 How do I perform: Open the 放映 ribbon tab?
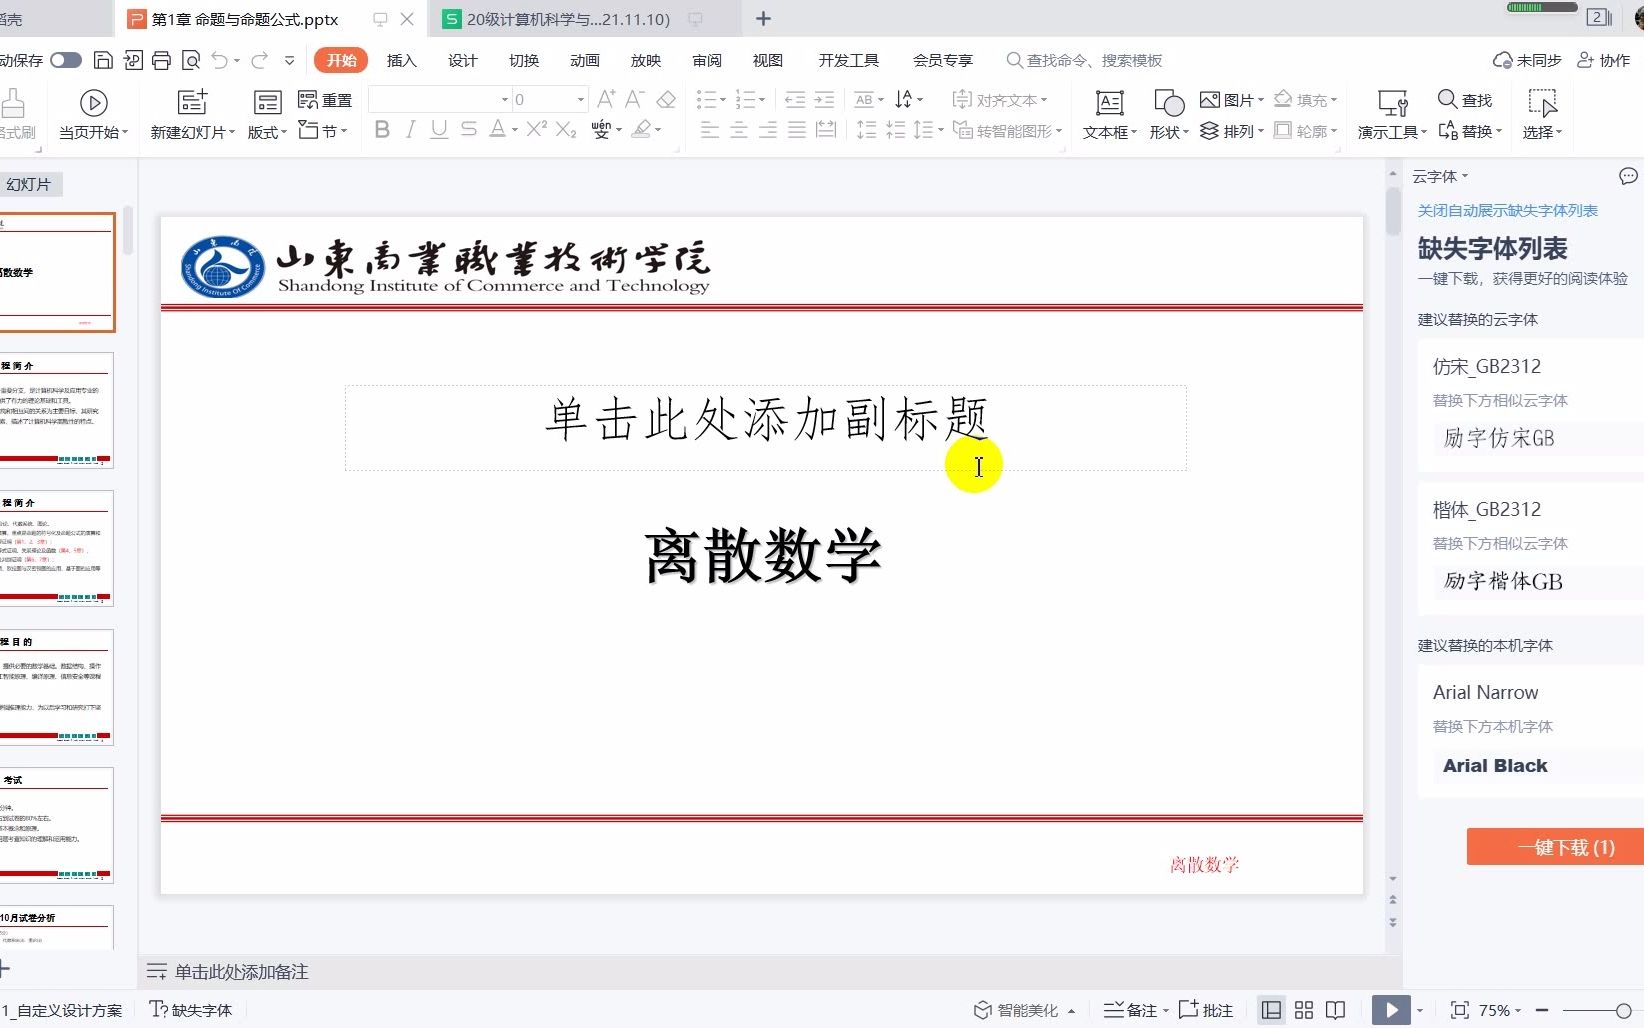[x=646, y=60]
